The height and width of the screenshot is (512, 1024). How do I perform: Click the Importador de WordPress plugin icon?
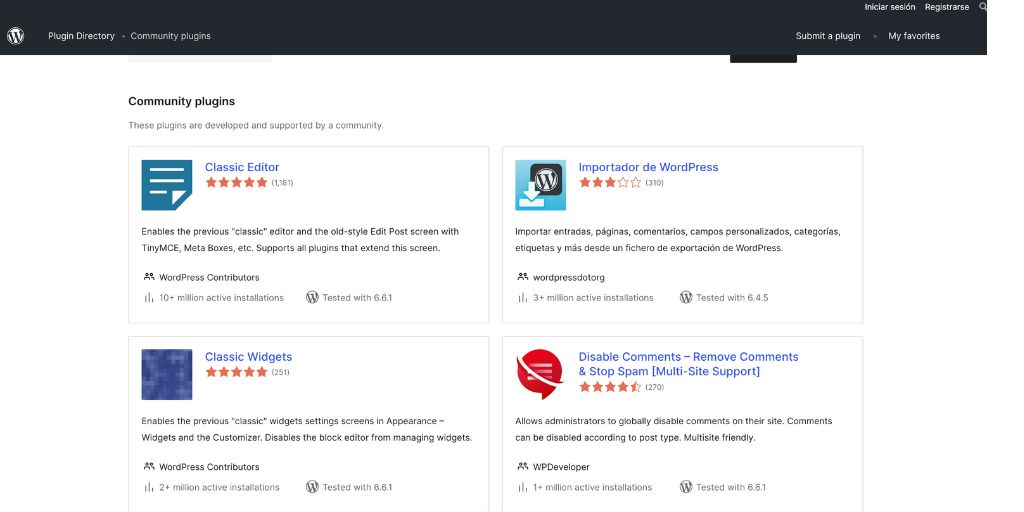(x=540, y=185)
